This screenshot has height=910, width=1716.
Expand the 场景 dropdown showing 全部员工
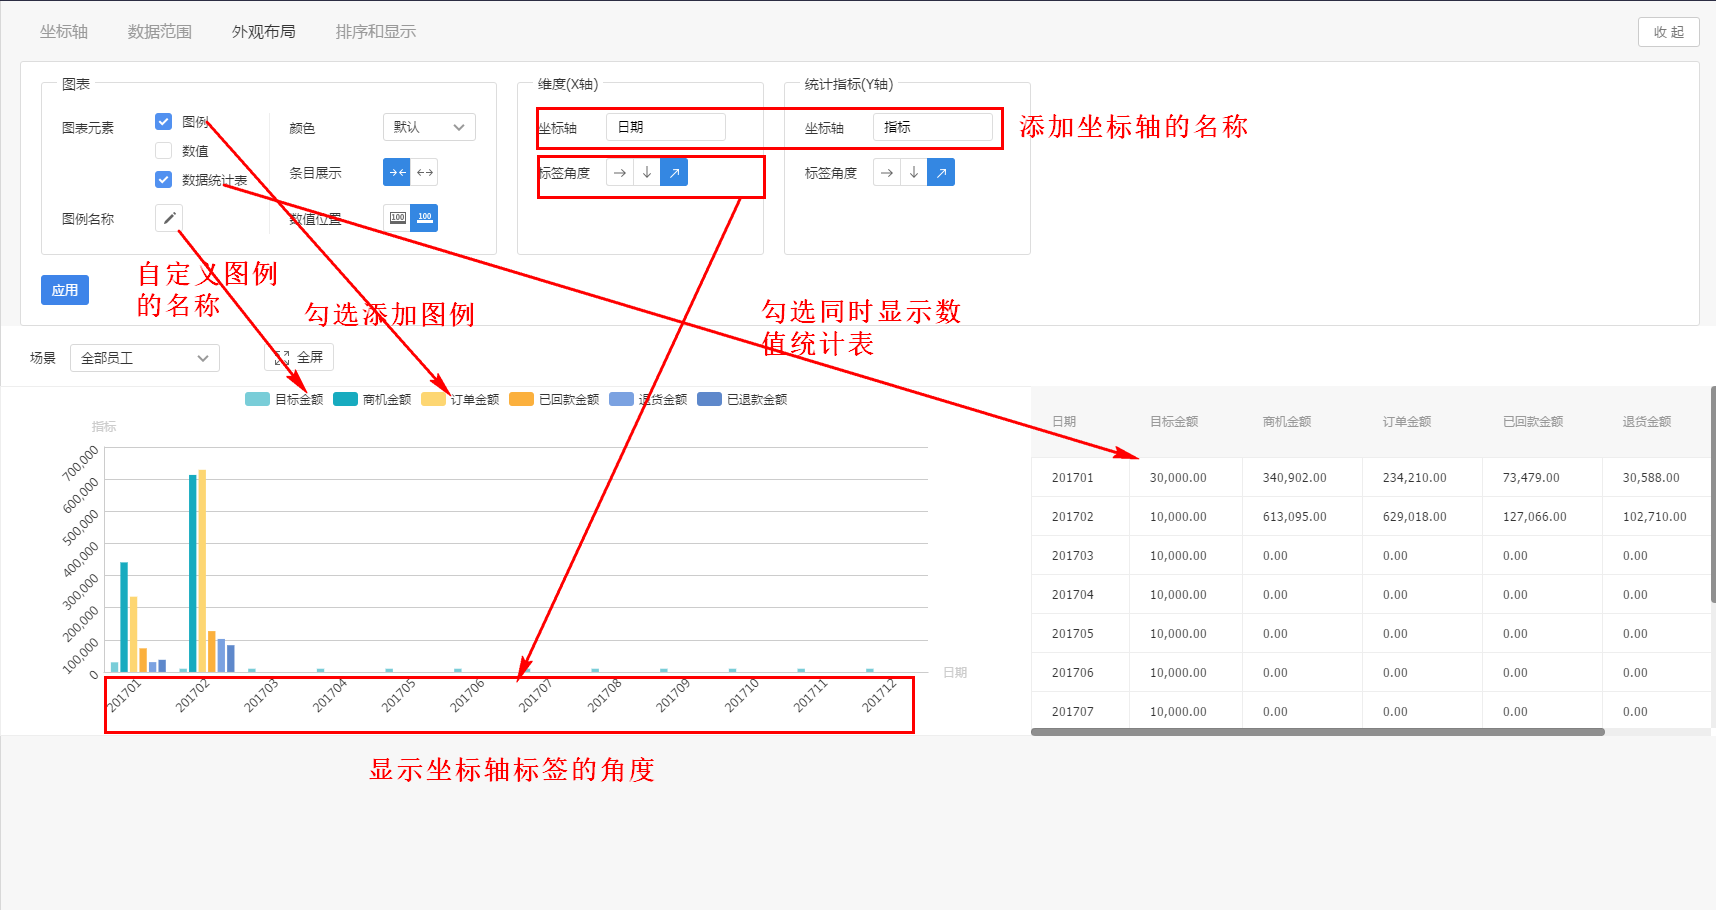[x=144, y=358]
